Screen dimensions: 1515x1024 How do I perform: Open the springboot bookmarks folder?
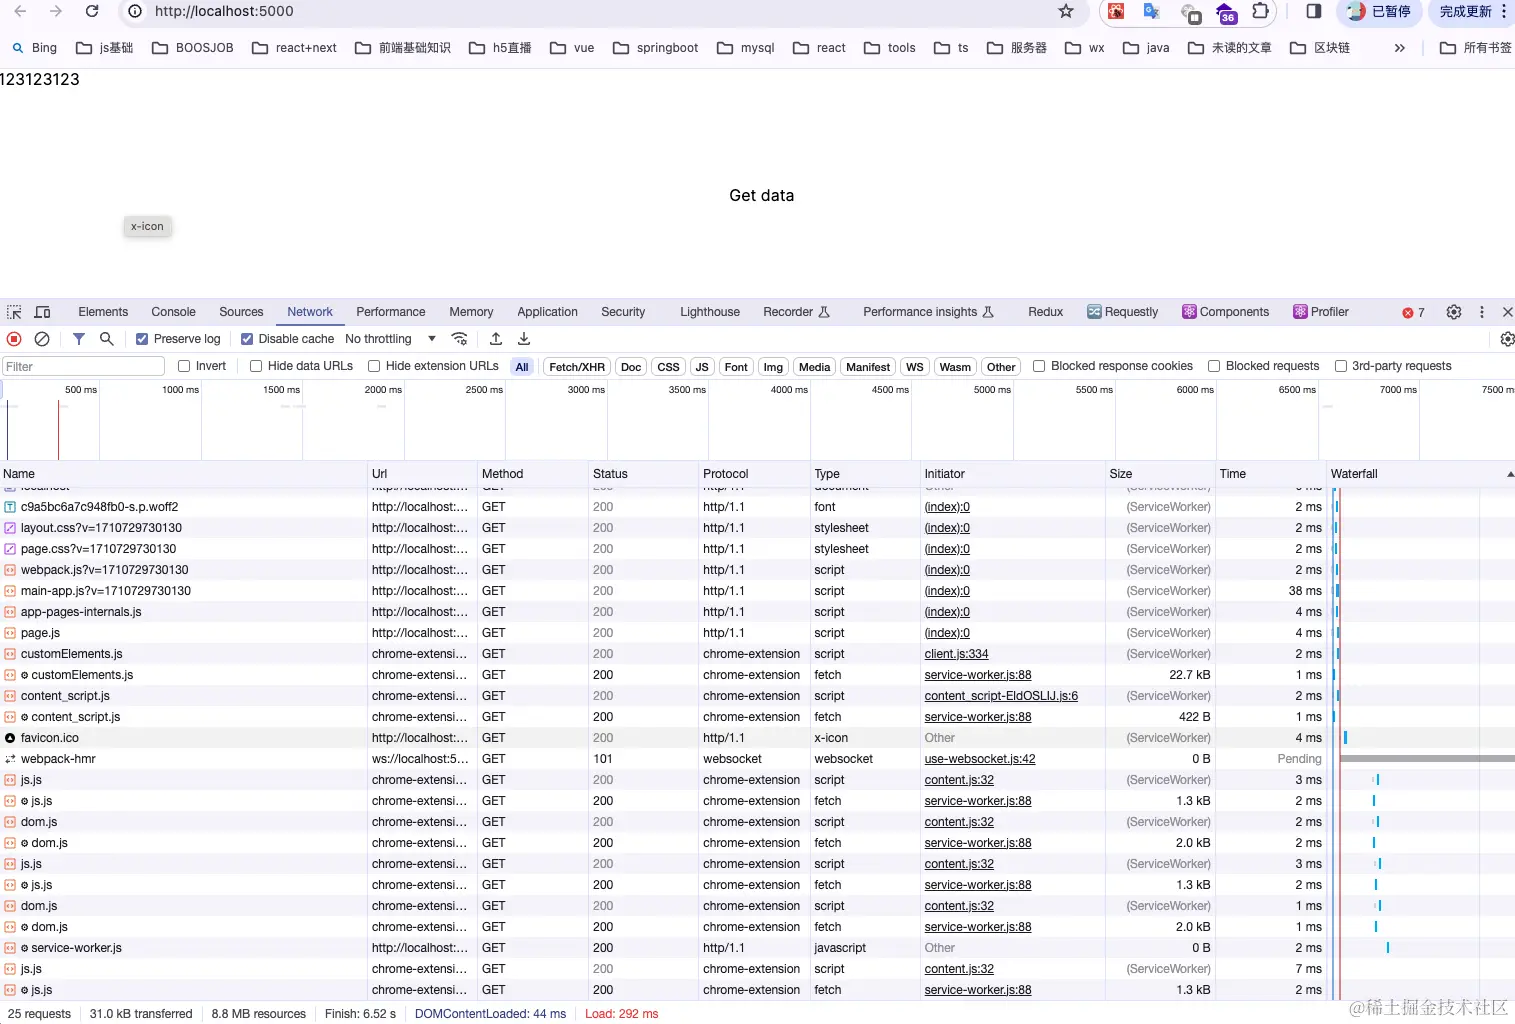[x=655, y=48]
